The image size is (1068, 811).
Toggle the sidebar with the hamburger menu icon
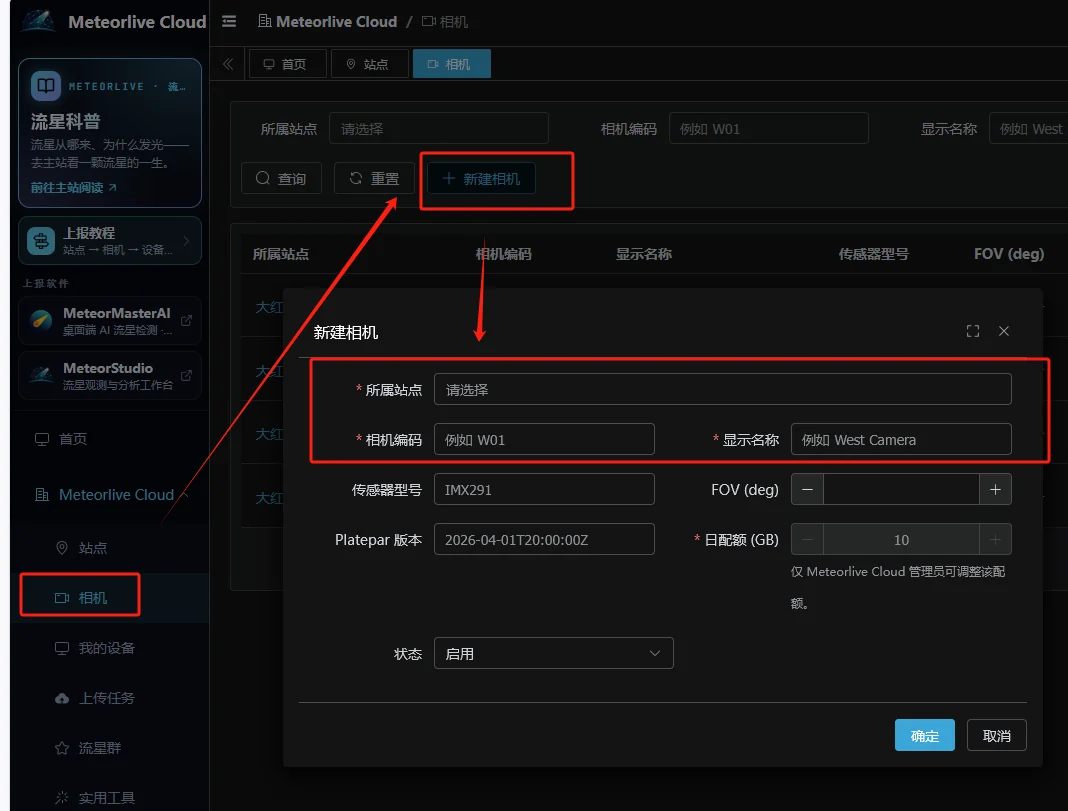[230, 22]
